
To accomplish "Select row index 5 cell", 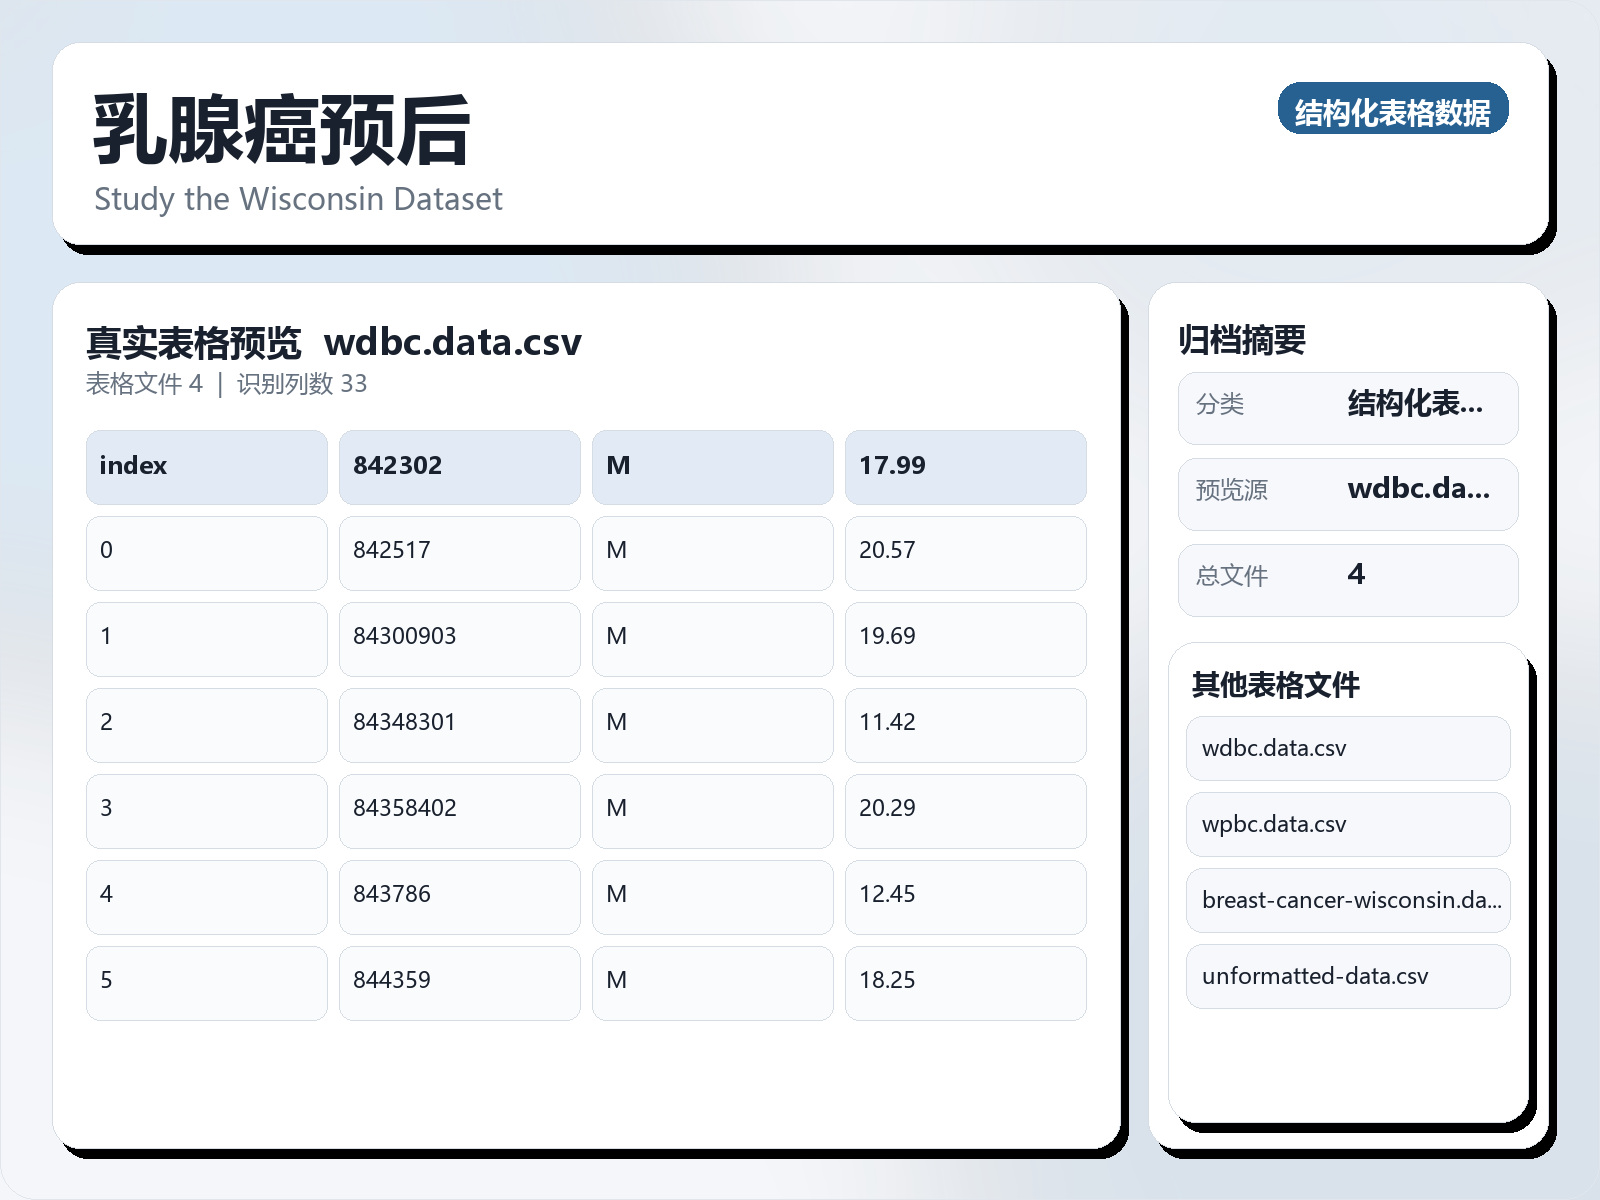I will point(206,982).
